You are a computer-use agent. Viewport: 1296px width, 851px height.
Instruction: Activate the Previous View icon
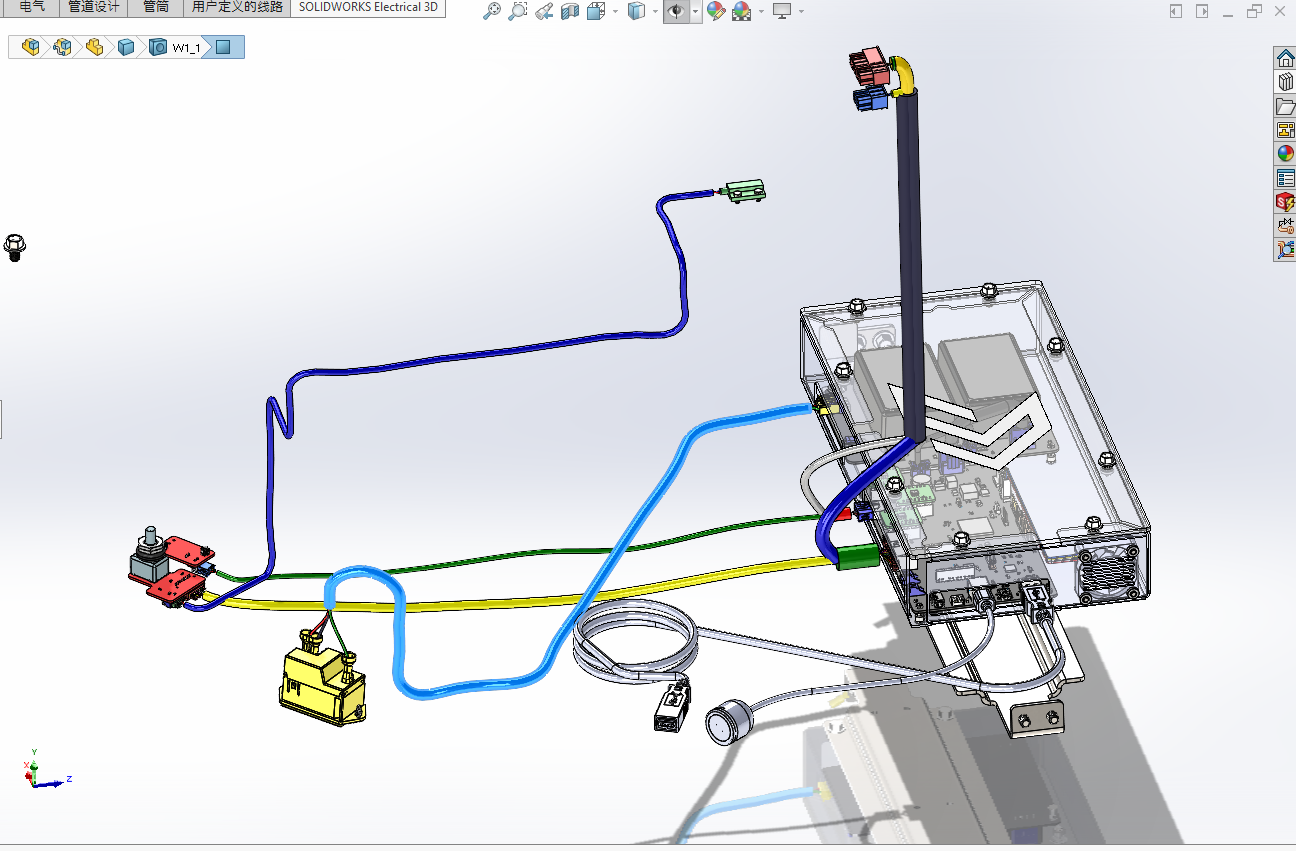coord(544,12)
